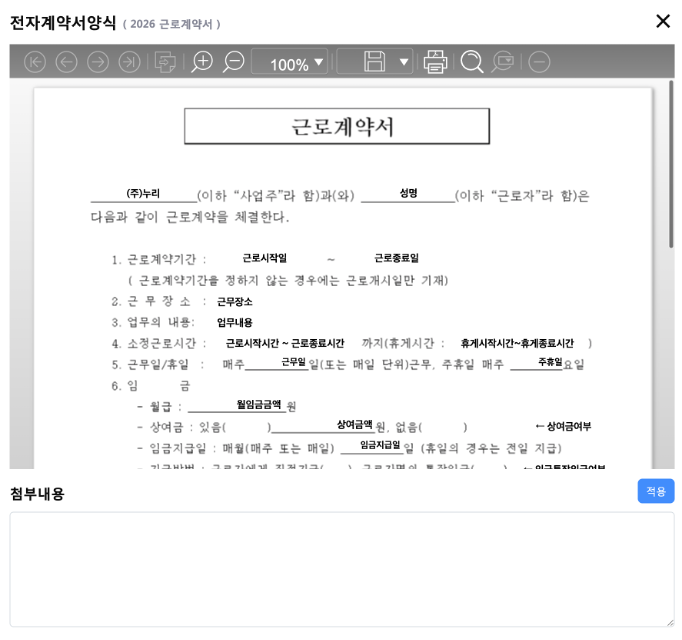Viewport: 682px width, 640px height.
Task: Select the 근로시작일 field in the contract
Action: coord(265,258)
